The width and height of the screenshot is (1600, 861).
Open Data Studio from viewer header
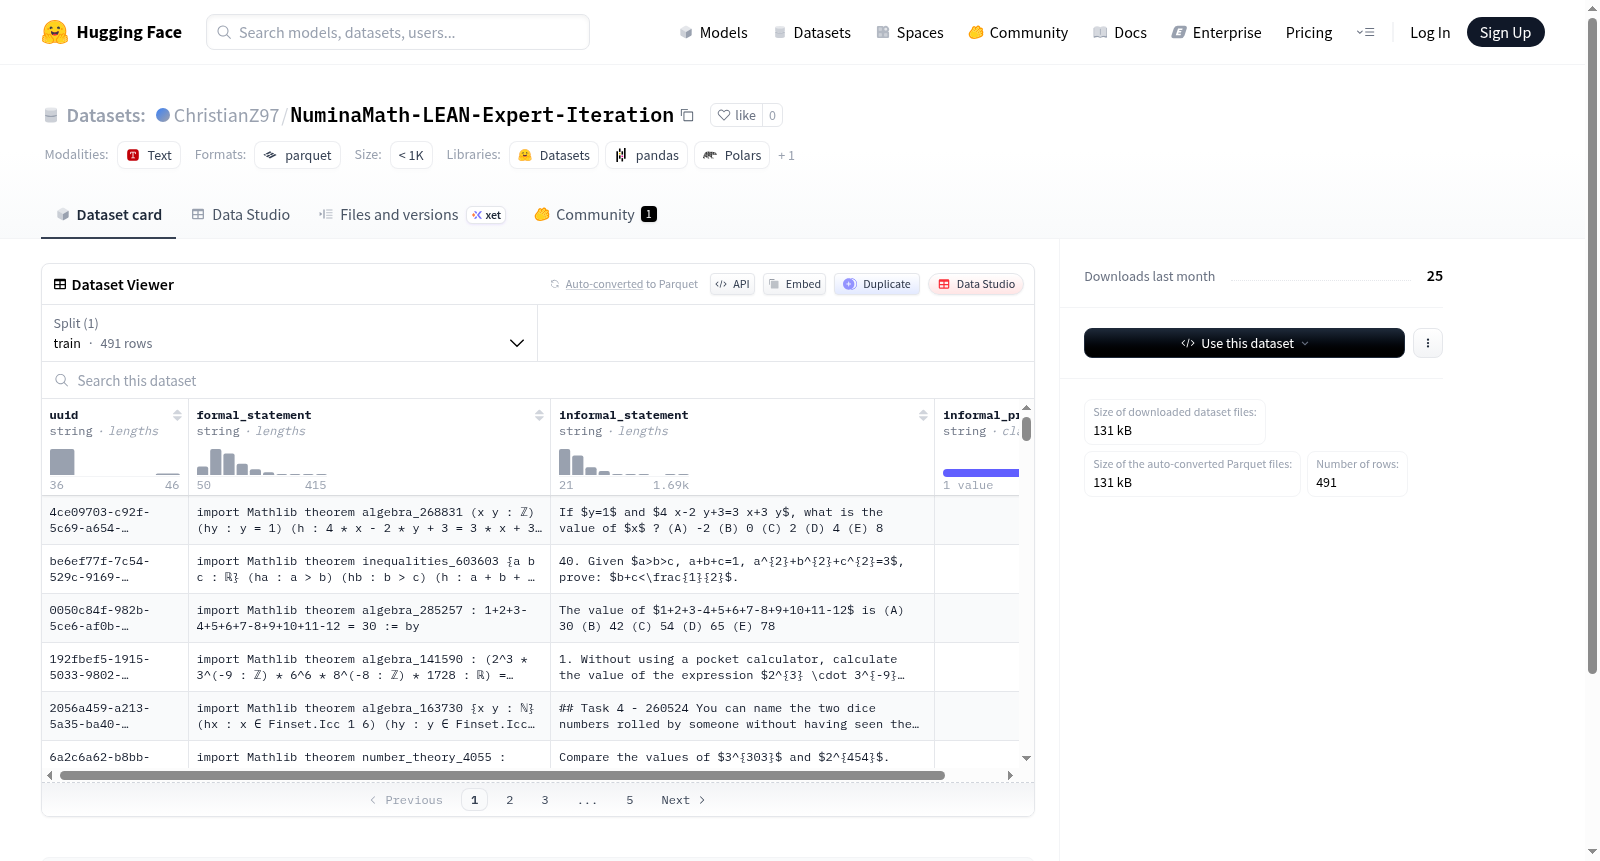(x=976, y=284)
